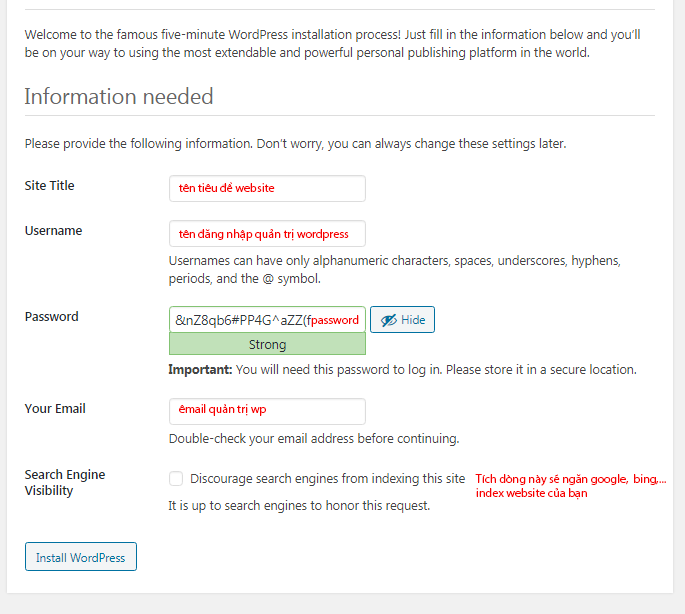This screenshot has height=614, width=685.
Task: Click the Install WordPress button
Action: [x=81, y=557]
